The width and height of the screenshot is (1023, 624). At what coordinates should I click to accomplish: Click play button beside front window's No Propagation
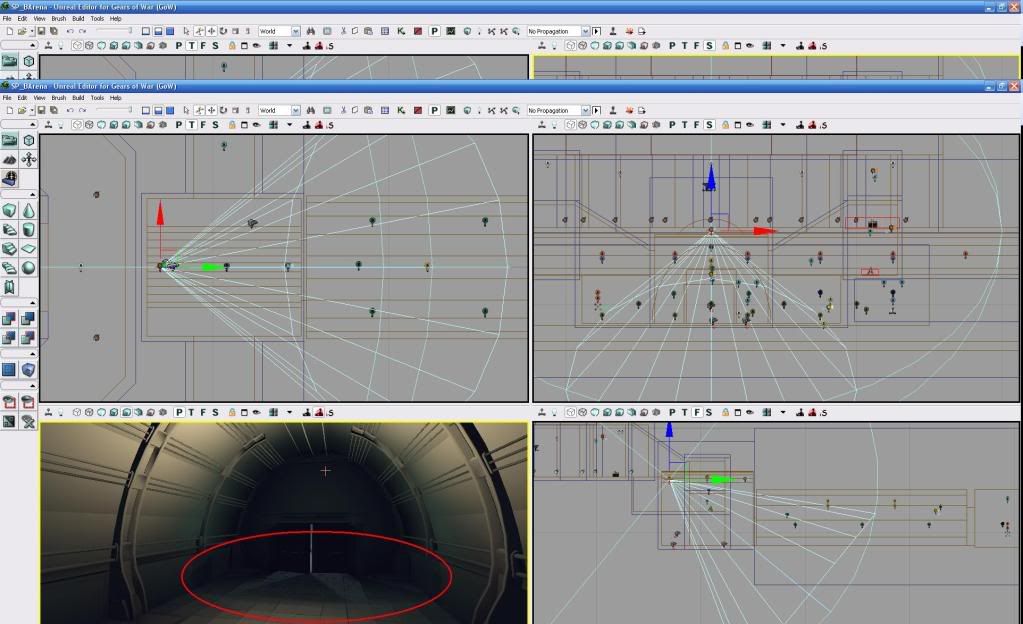(597, 111)
